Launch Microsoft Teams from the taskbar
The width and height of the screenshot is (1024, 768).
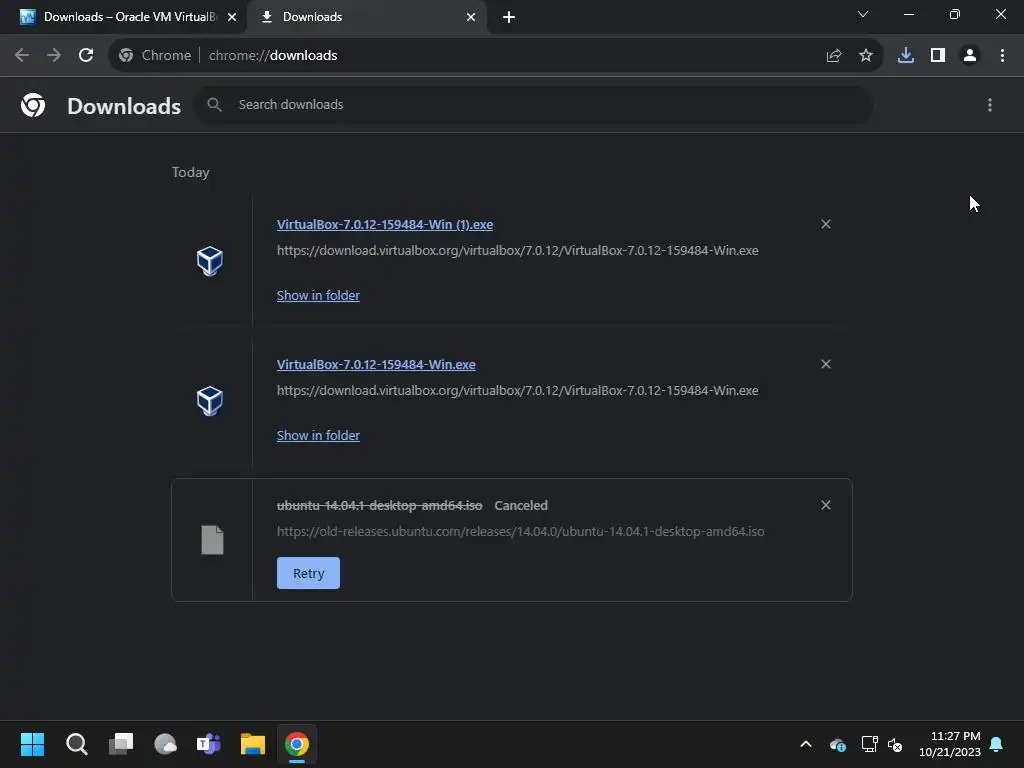tap(209, 744)
